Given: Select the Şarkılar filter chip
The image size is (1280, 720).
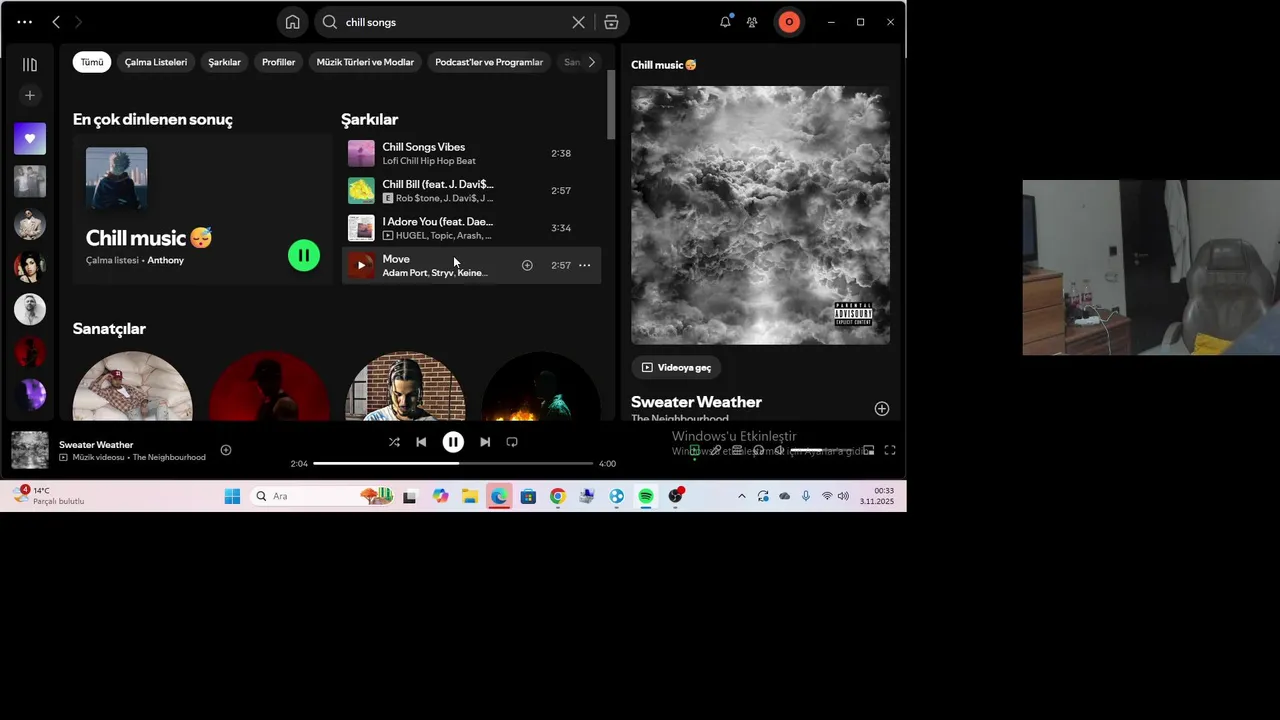Looking at the screenshot, I should pyautogui.click(x=224, y=62).
